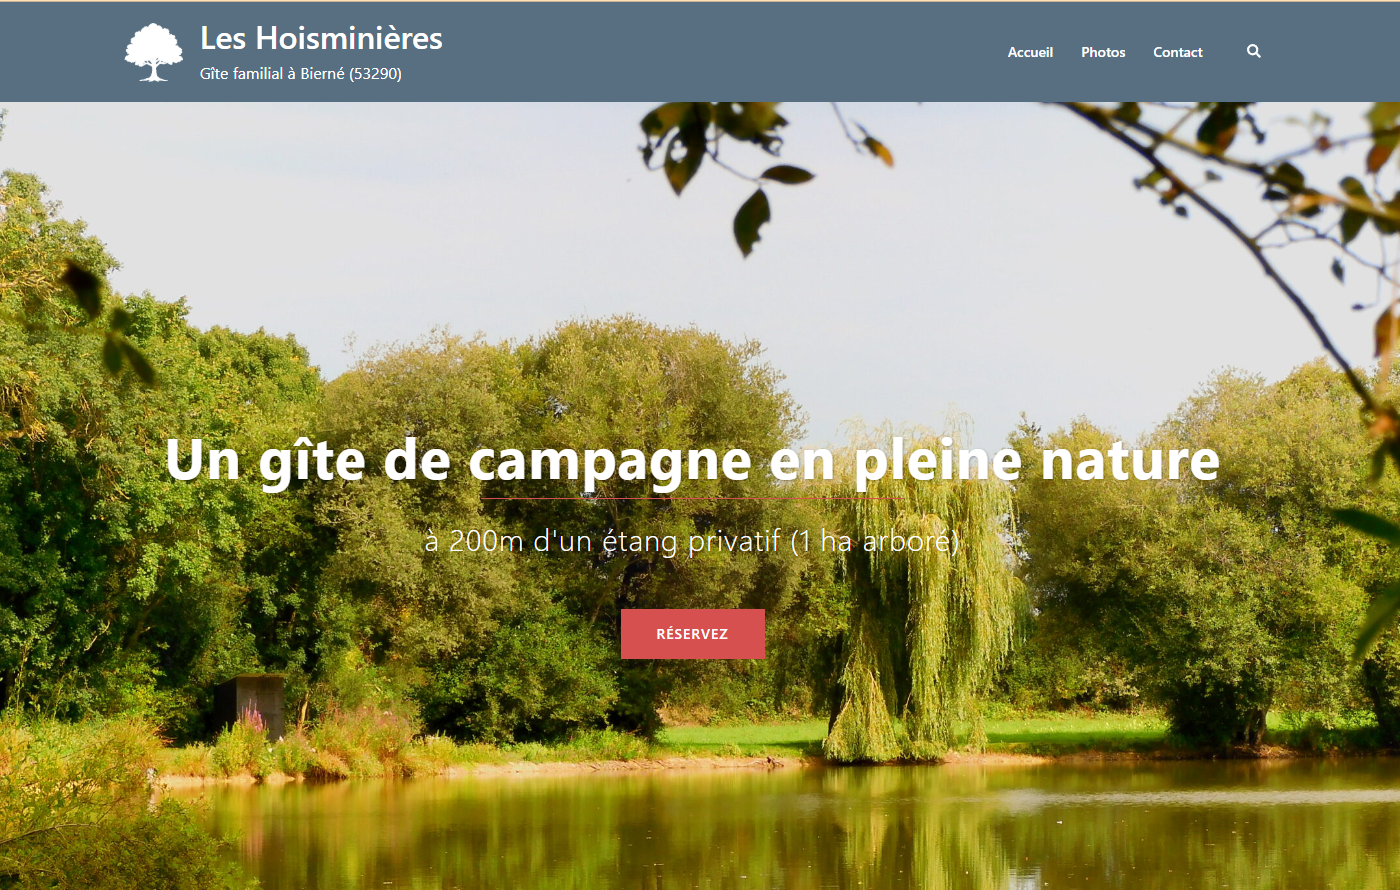Click the red underline below the heading

(x=692, y=498)
